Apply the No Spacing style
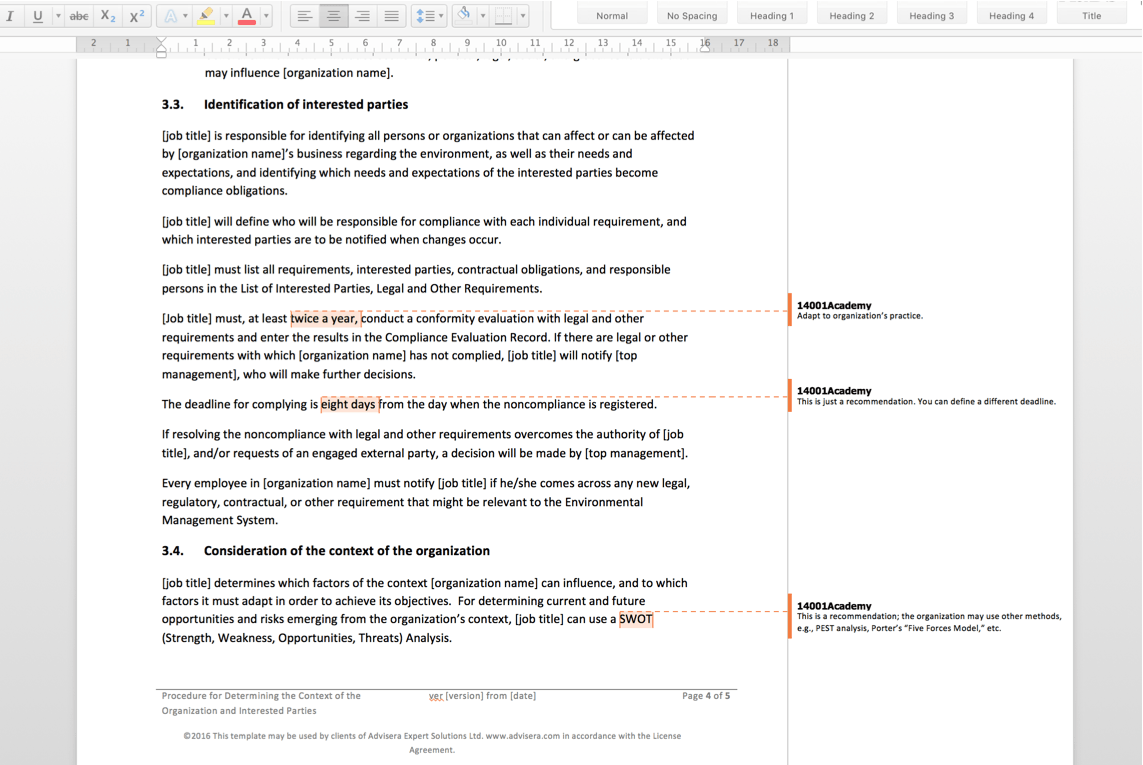 [692, 16]
